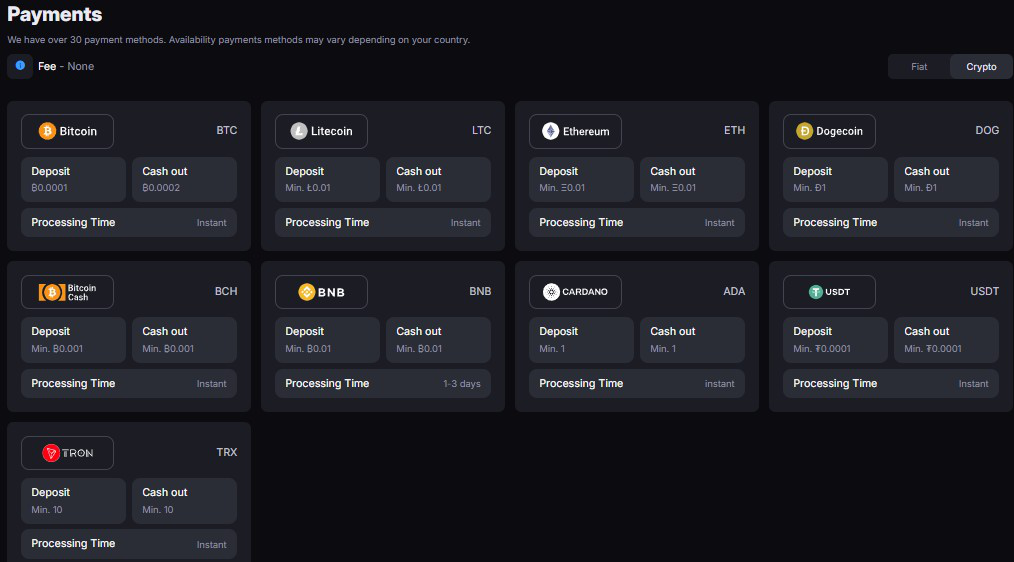Click the ETH ticker text
Screen dimensions: 1014x562
pos(735,131)
